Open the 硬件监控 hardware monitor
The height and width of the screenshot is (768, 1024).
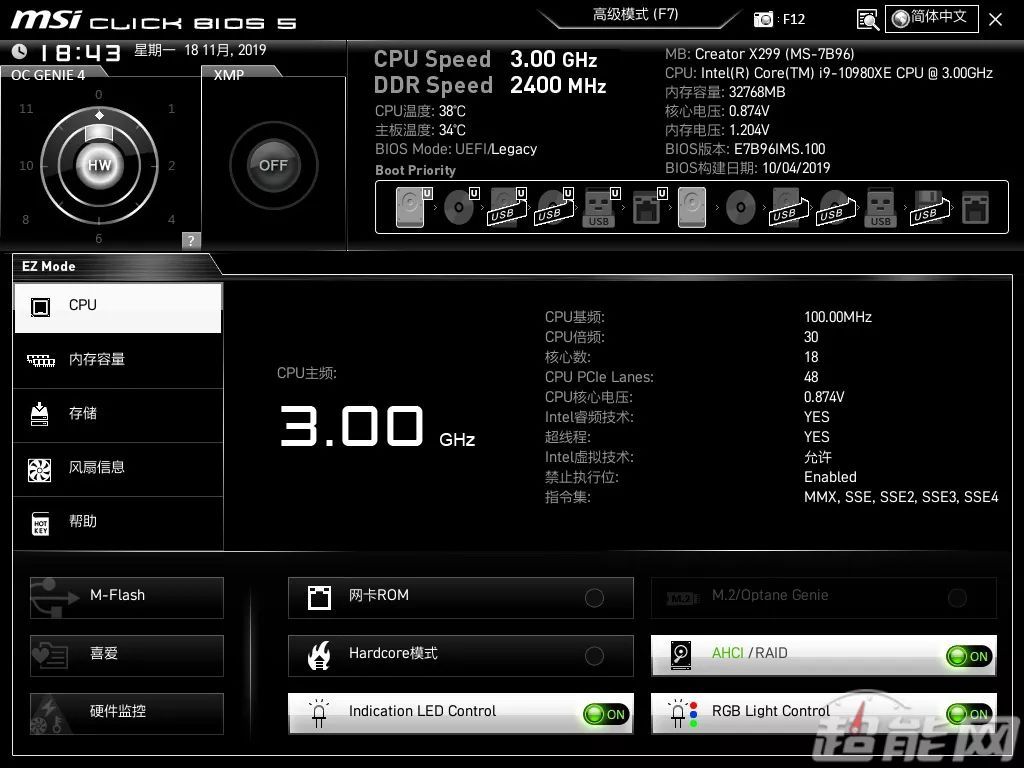pyautogui.click(x=127, y=713)
